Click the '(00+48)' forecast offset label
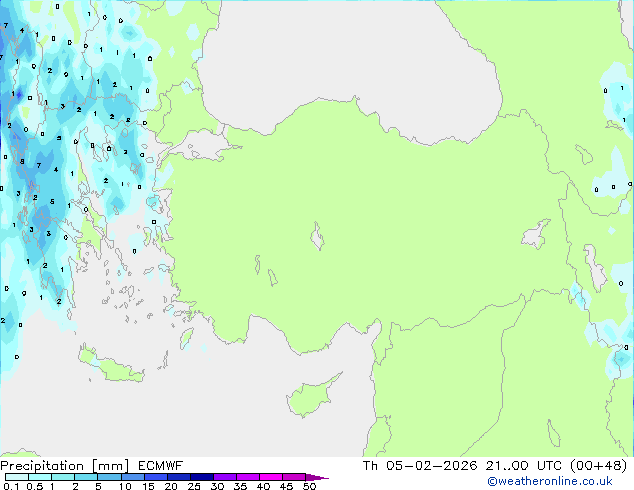The height and width of the screenshot is (490, 634). pyautogui.click(x=598, y=466)
